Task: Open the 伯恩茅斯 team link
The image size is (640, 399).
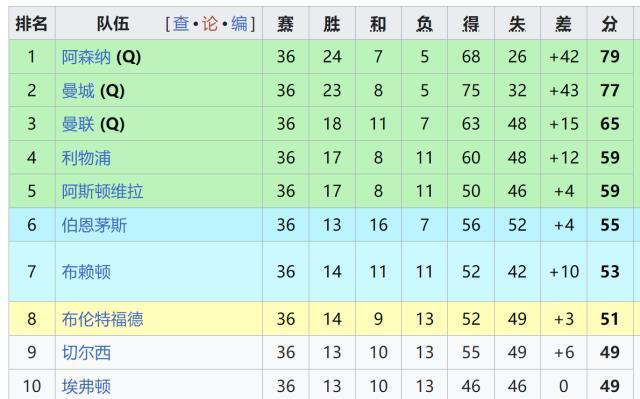Action: click(94, 225)
